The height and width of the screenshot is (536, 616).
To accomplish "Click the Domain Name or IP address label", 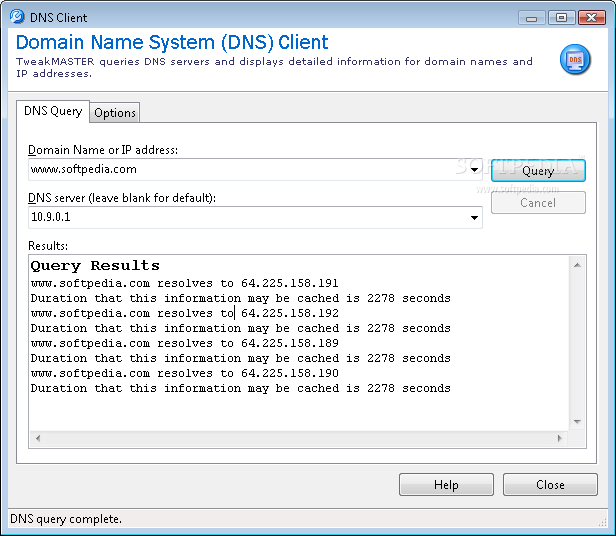I will point(103,150).
